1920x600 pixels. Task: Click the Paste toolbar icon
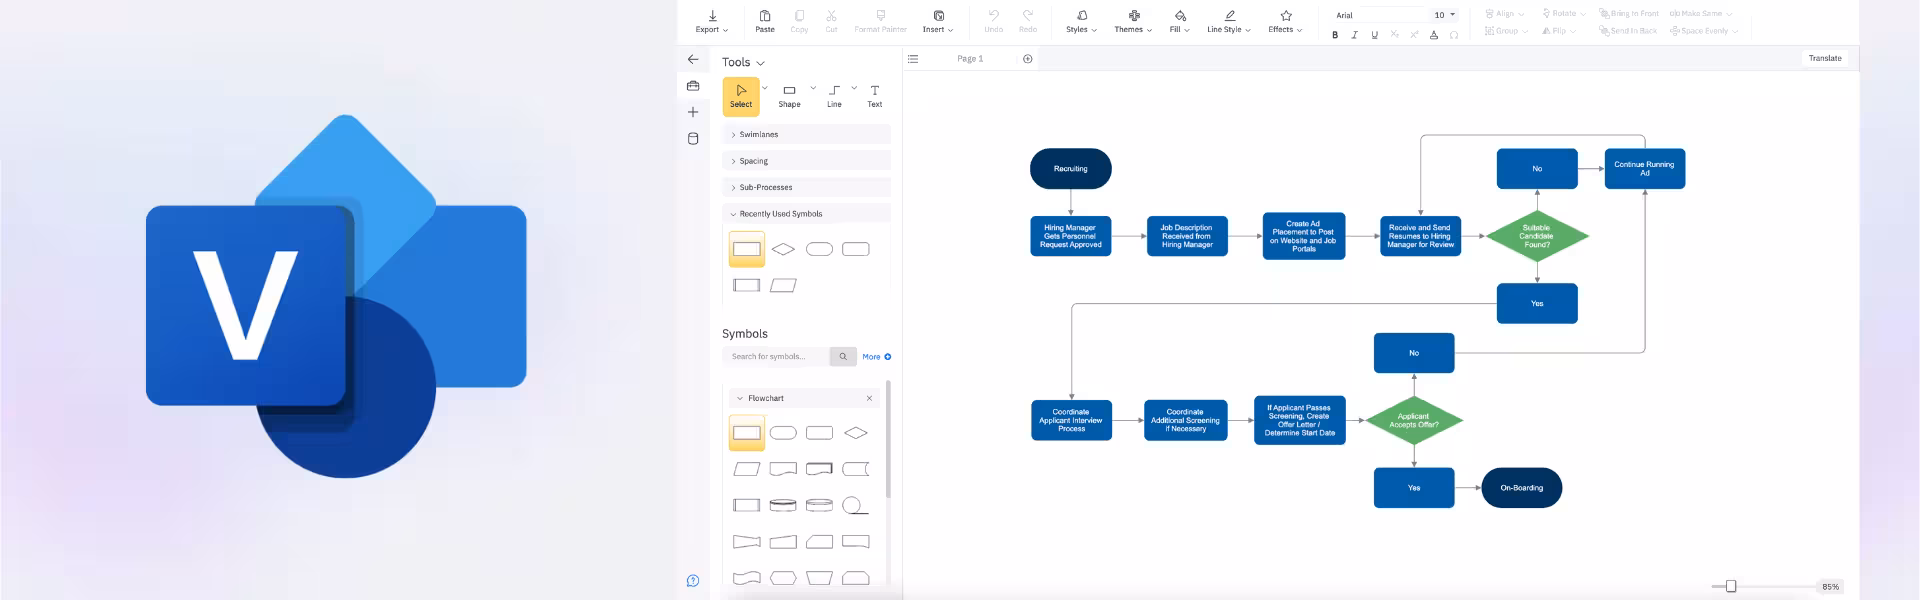coord(765,21)
